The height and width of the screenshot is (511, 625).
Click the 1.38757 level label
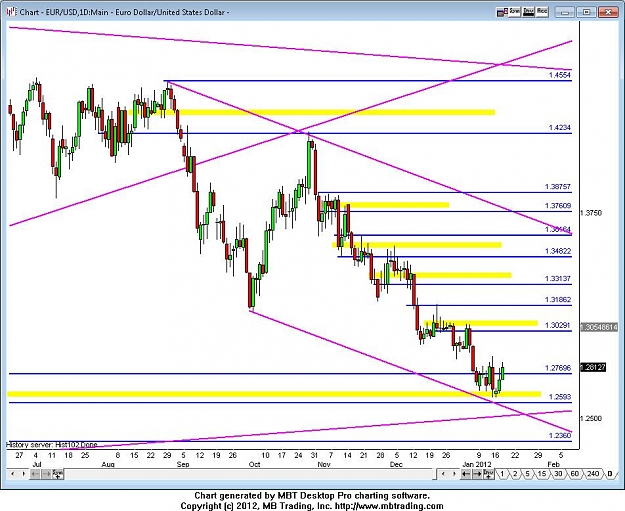tap(558, 187)
